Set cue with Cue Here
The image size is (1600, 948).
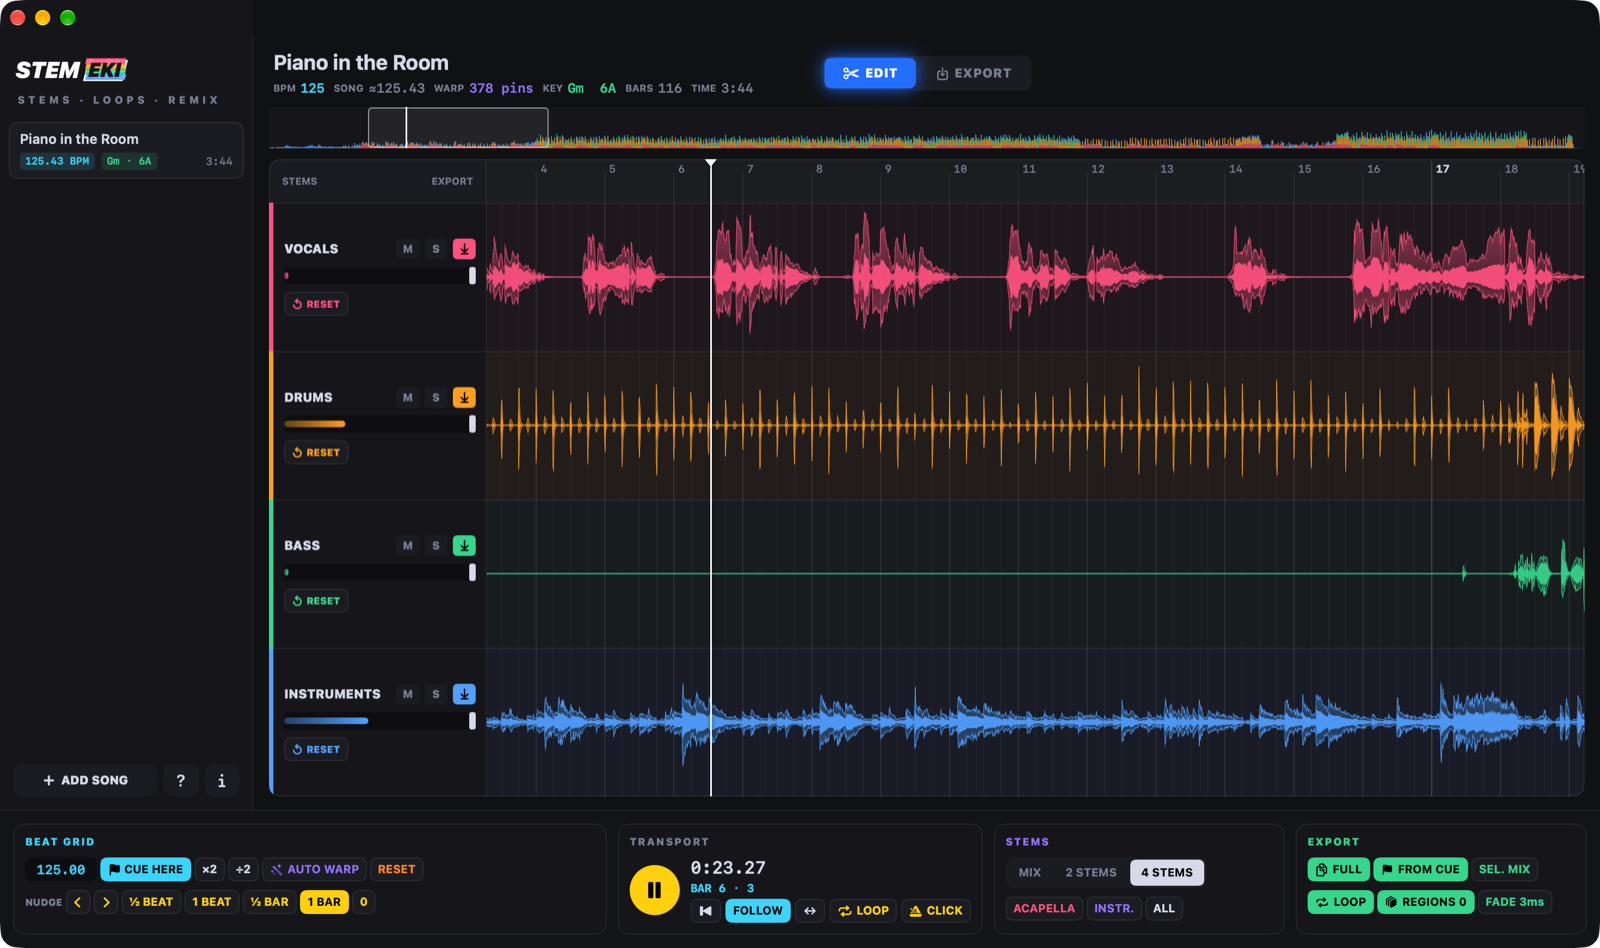146,870
